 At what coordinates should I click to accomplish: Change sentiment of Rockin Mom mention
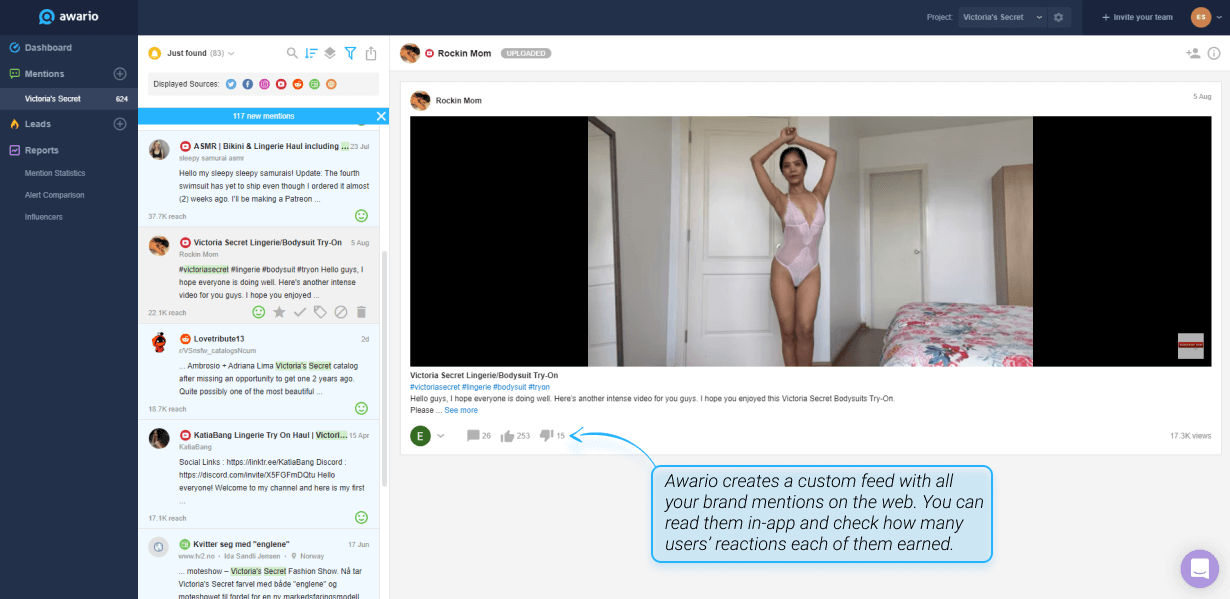tap(258, 312)
